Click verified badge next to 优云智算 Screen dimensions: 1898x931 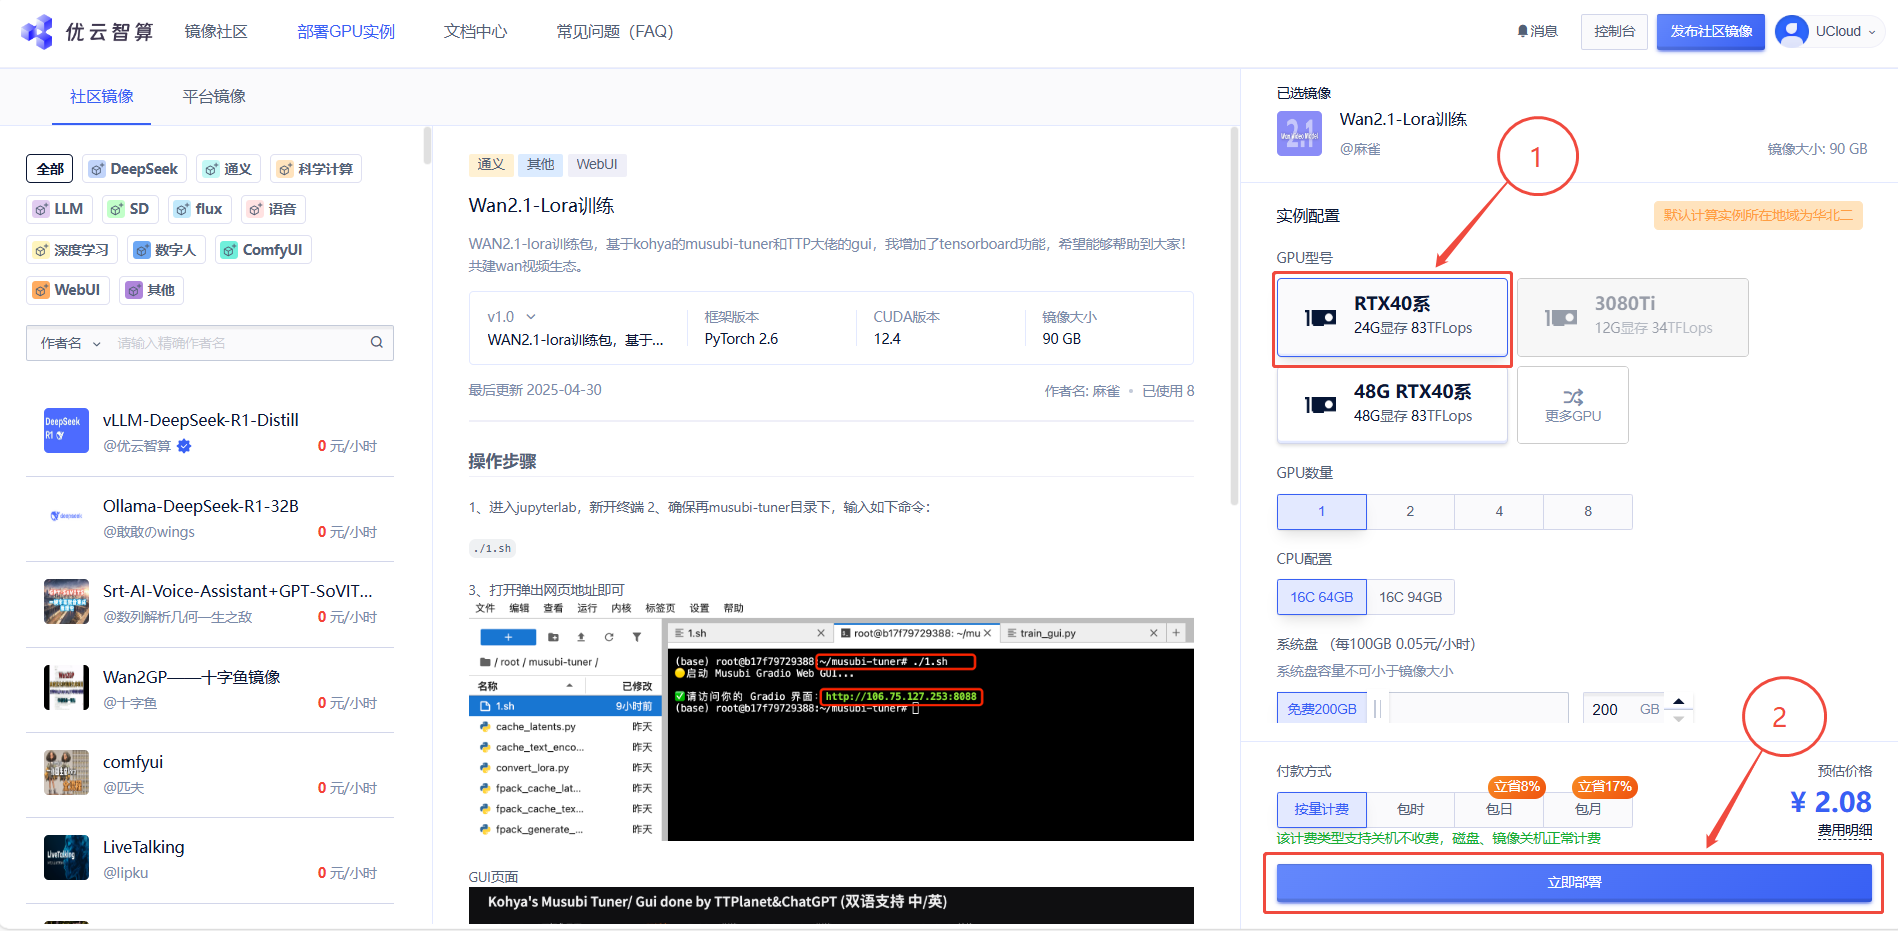tap(184, 446)
